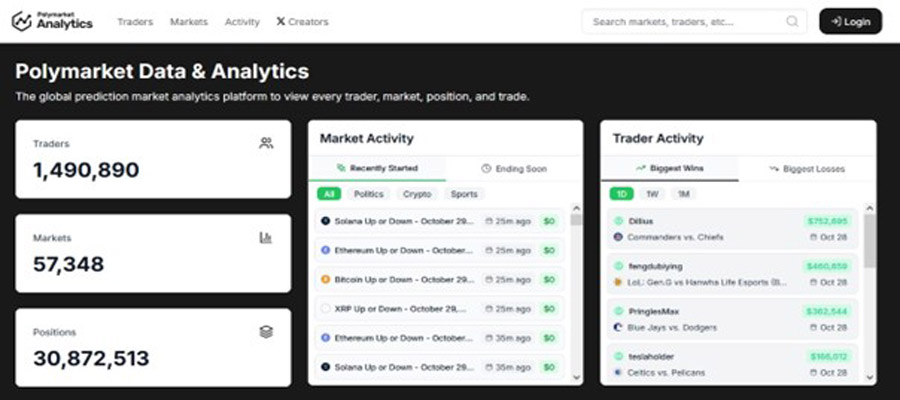This screenshot has height=400, width=900.
Task: Open the Activity navigation item
Action: (x=242, y=22)
